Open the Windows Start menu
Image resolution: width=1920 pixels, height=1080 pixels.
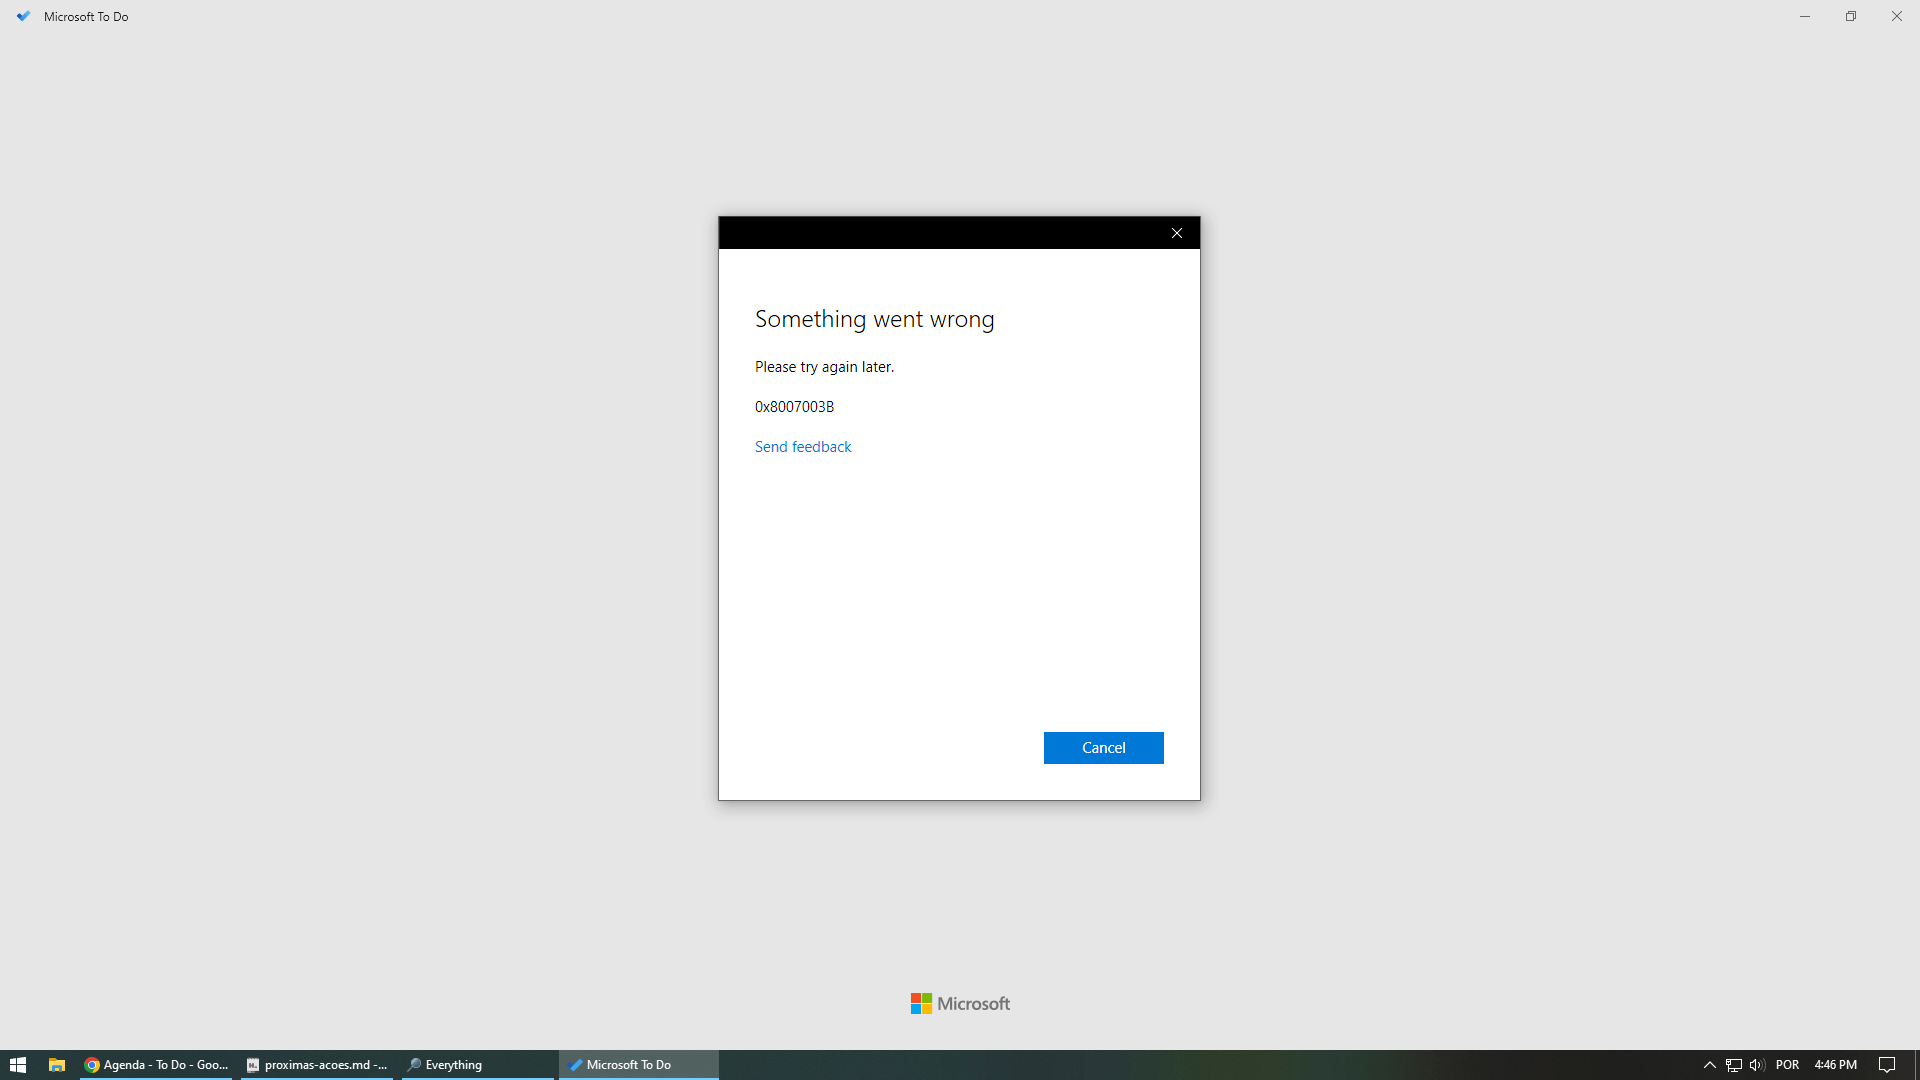(17, 1065)
